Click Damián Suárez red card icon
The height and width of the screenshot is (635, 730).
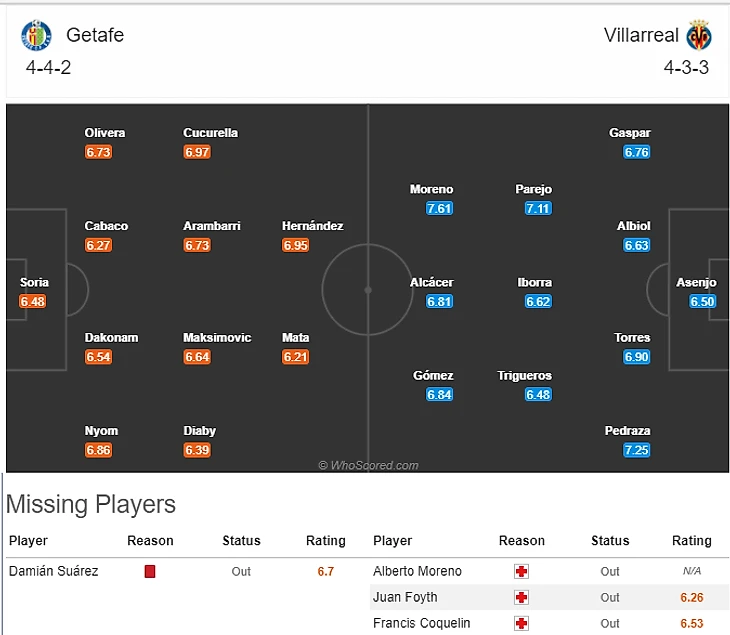pos(150,571)
